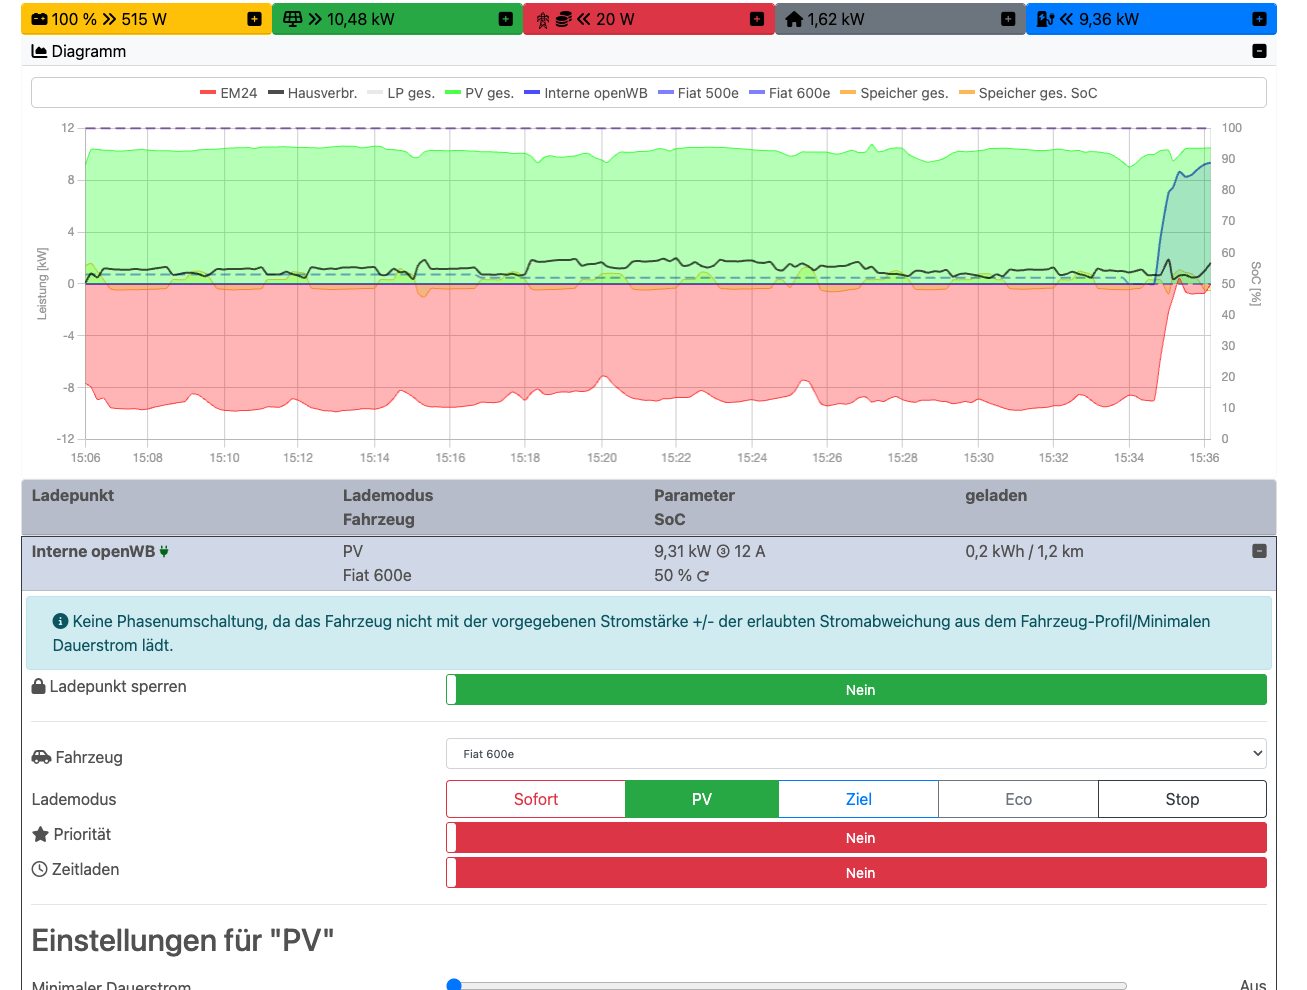Refresh the SoC value for Fiat 600e

703,576
